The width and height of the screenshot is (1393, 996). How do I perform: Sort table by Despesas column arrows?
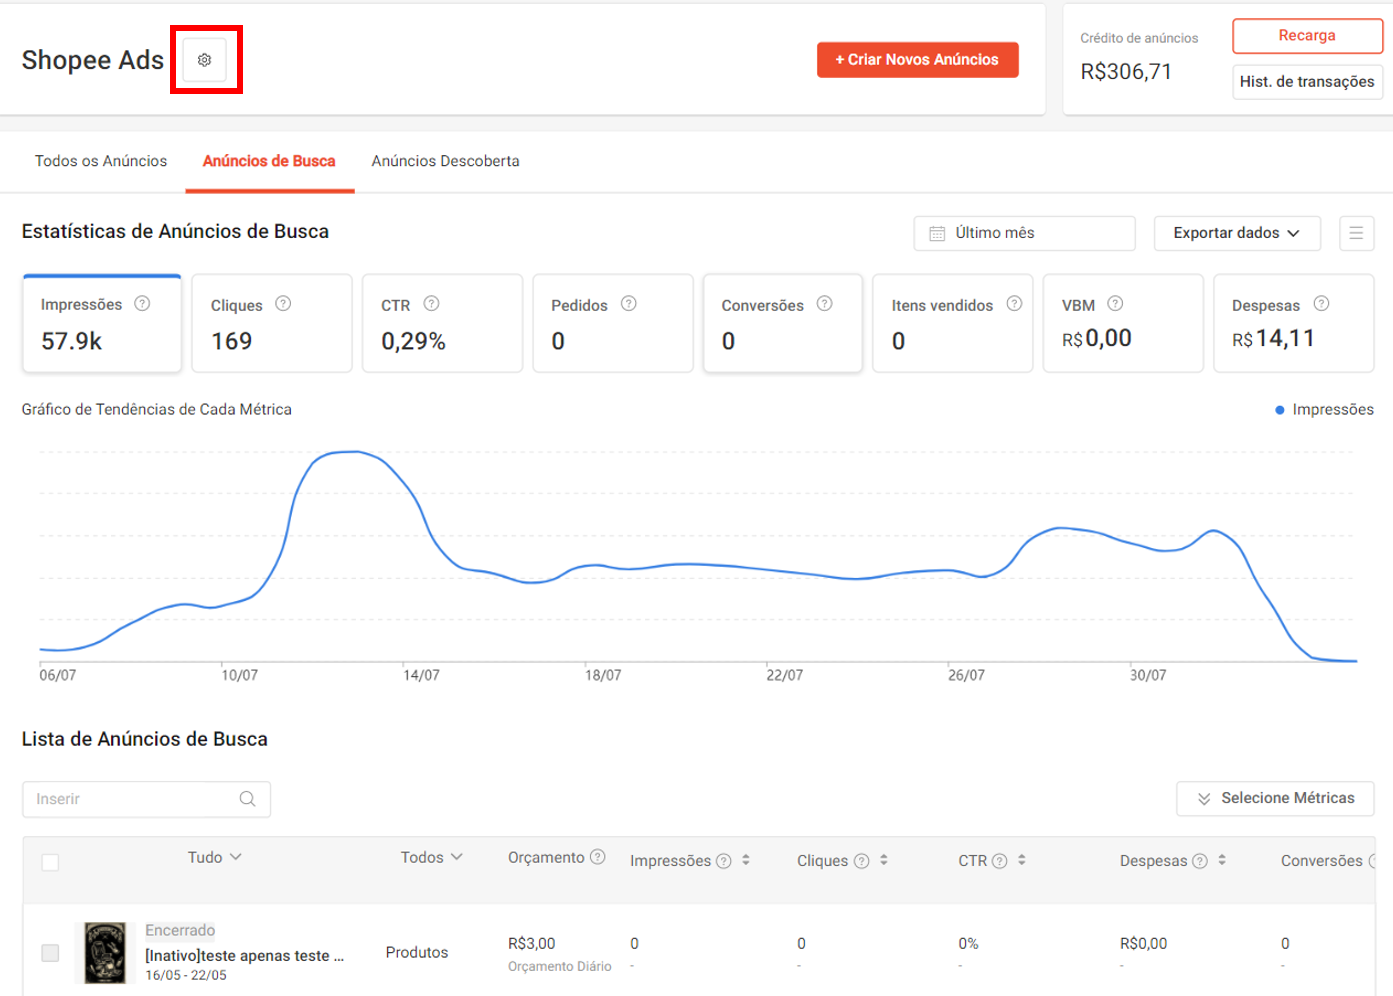click(x=1222, y=860)
